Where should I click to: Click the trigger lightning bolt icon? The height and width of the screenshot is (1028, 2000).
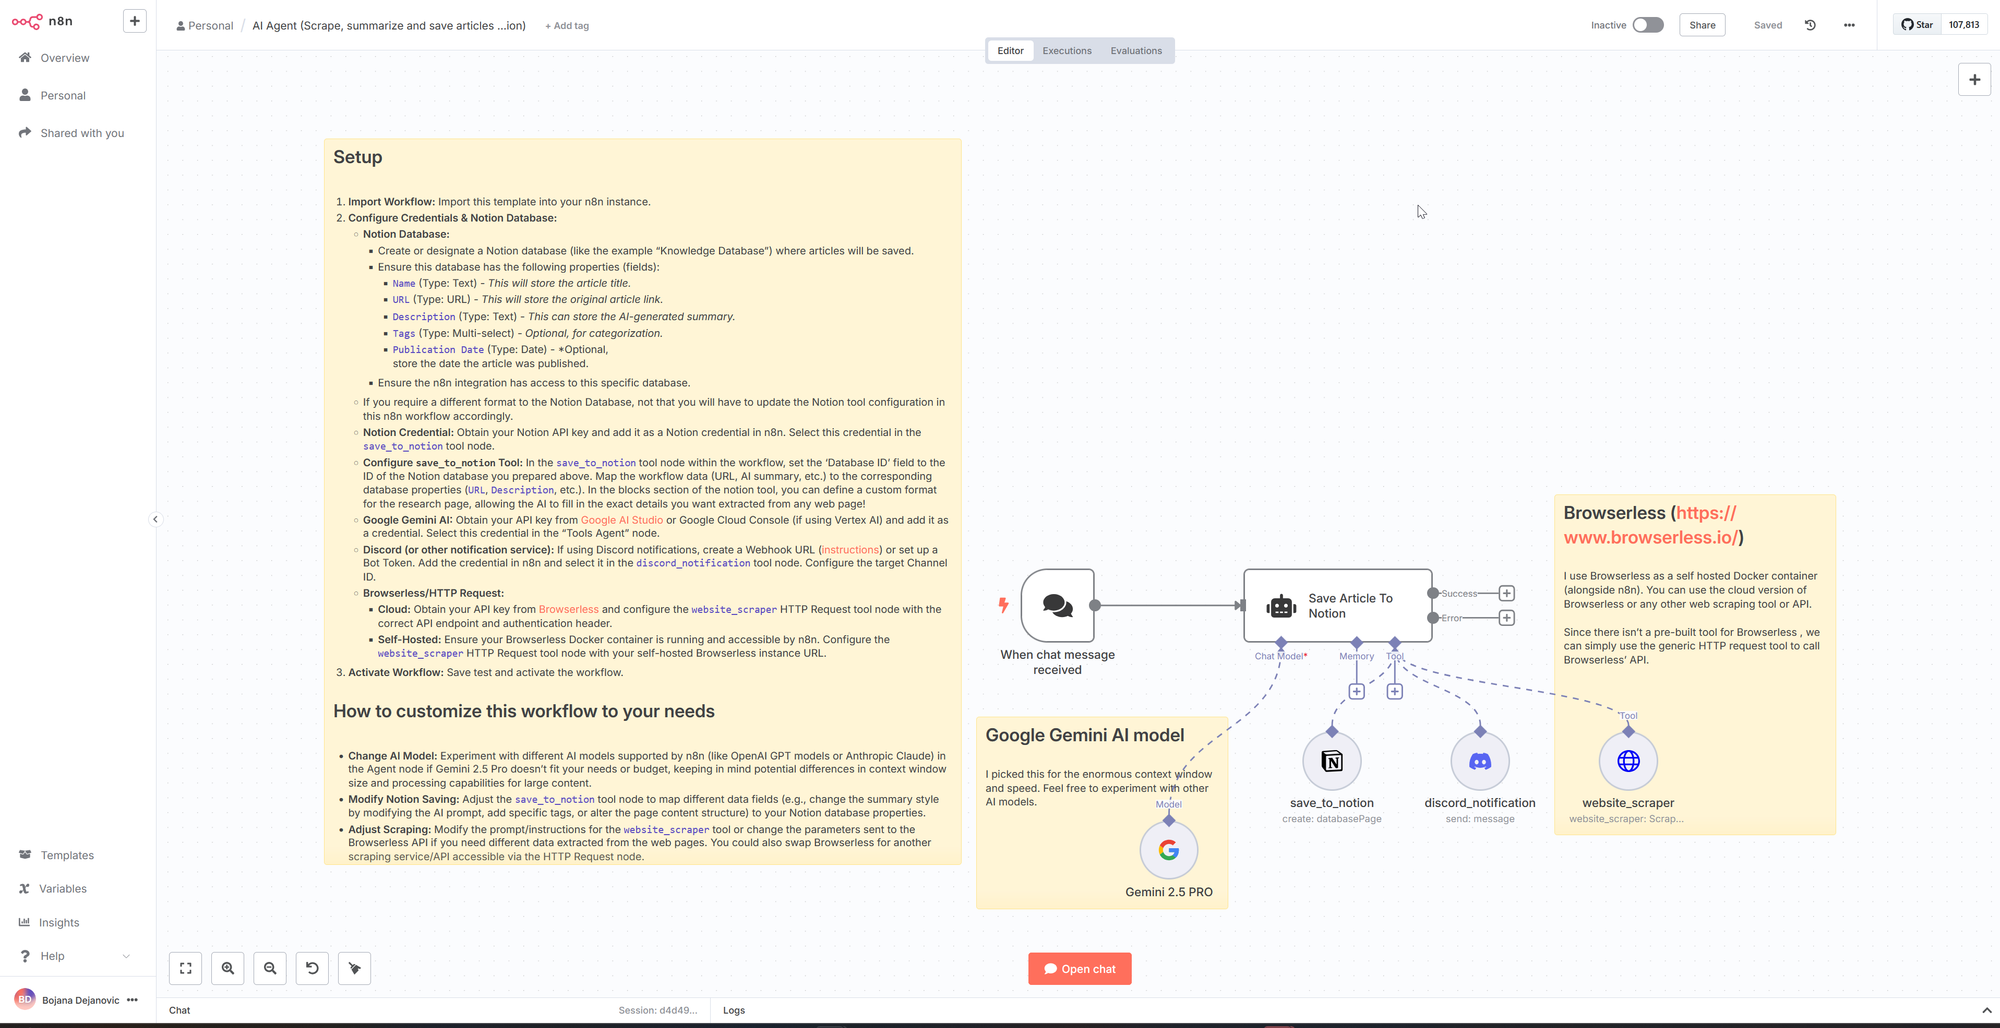1003,605
